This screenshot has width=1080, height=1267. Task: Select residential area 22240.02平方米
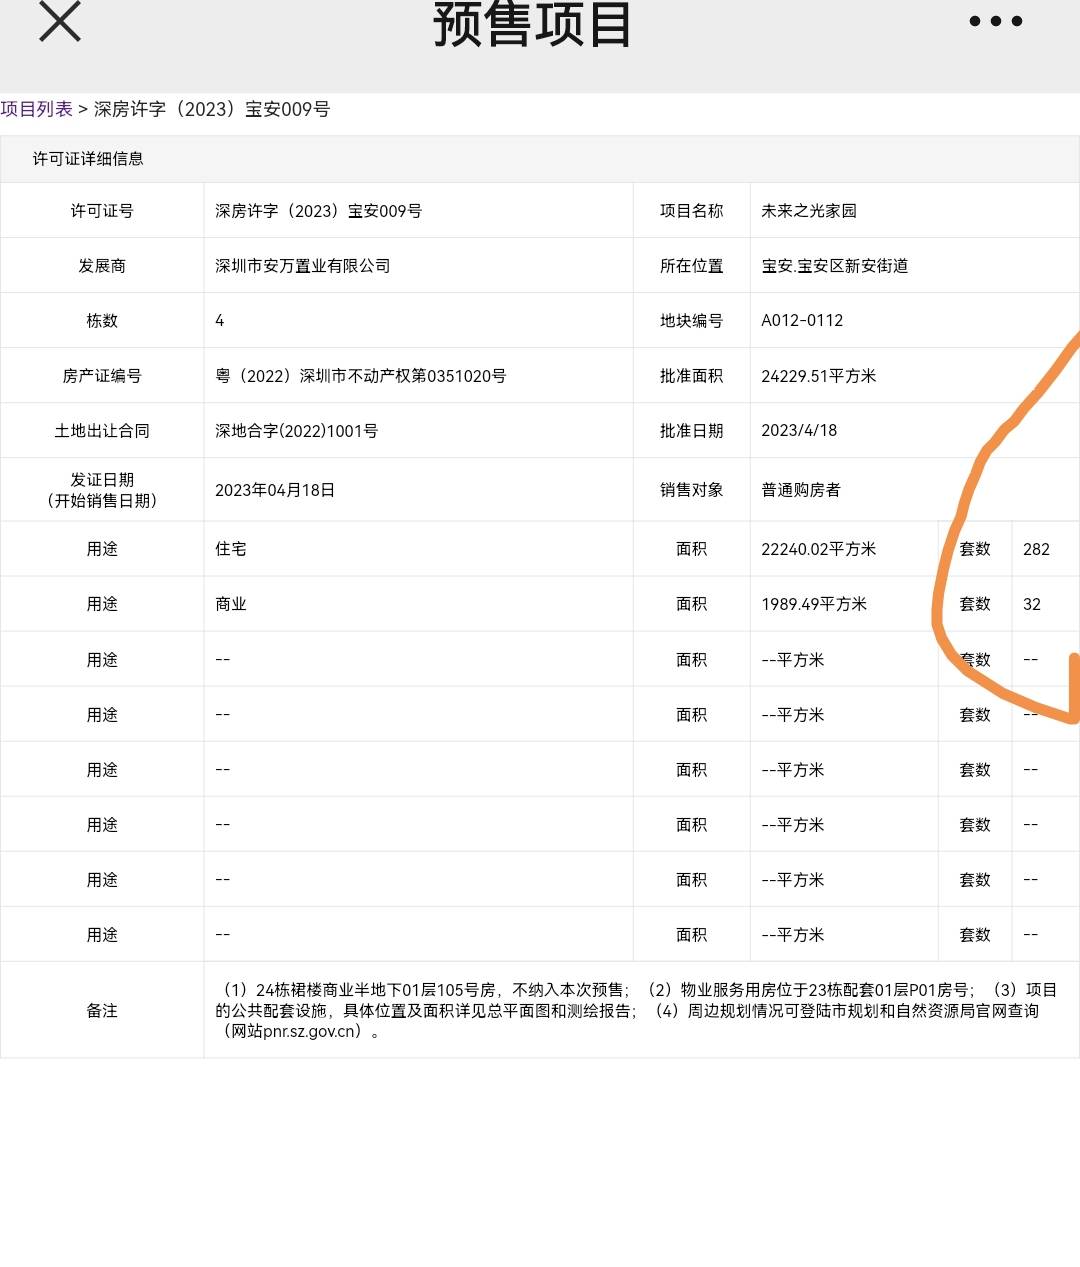(819, 549)
